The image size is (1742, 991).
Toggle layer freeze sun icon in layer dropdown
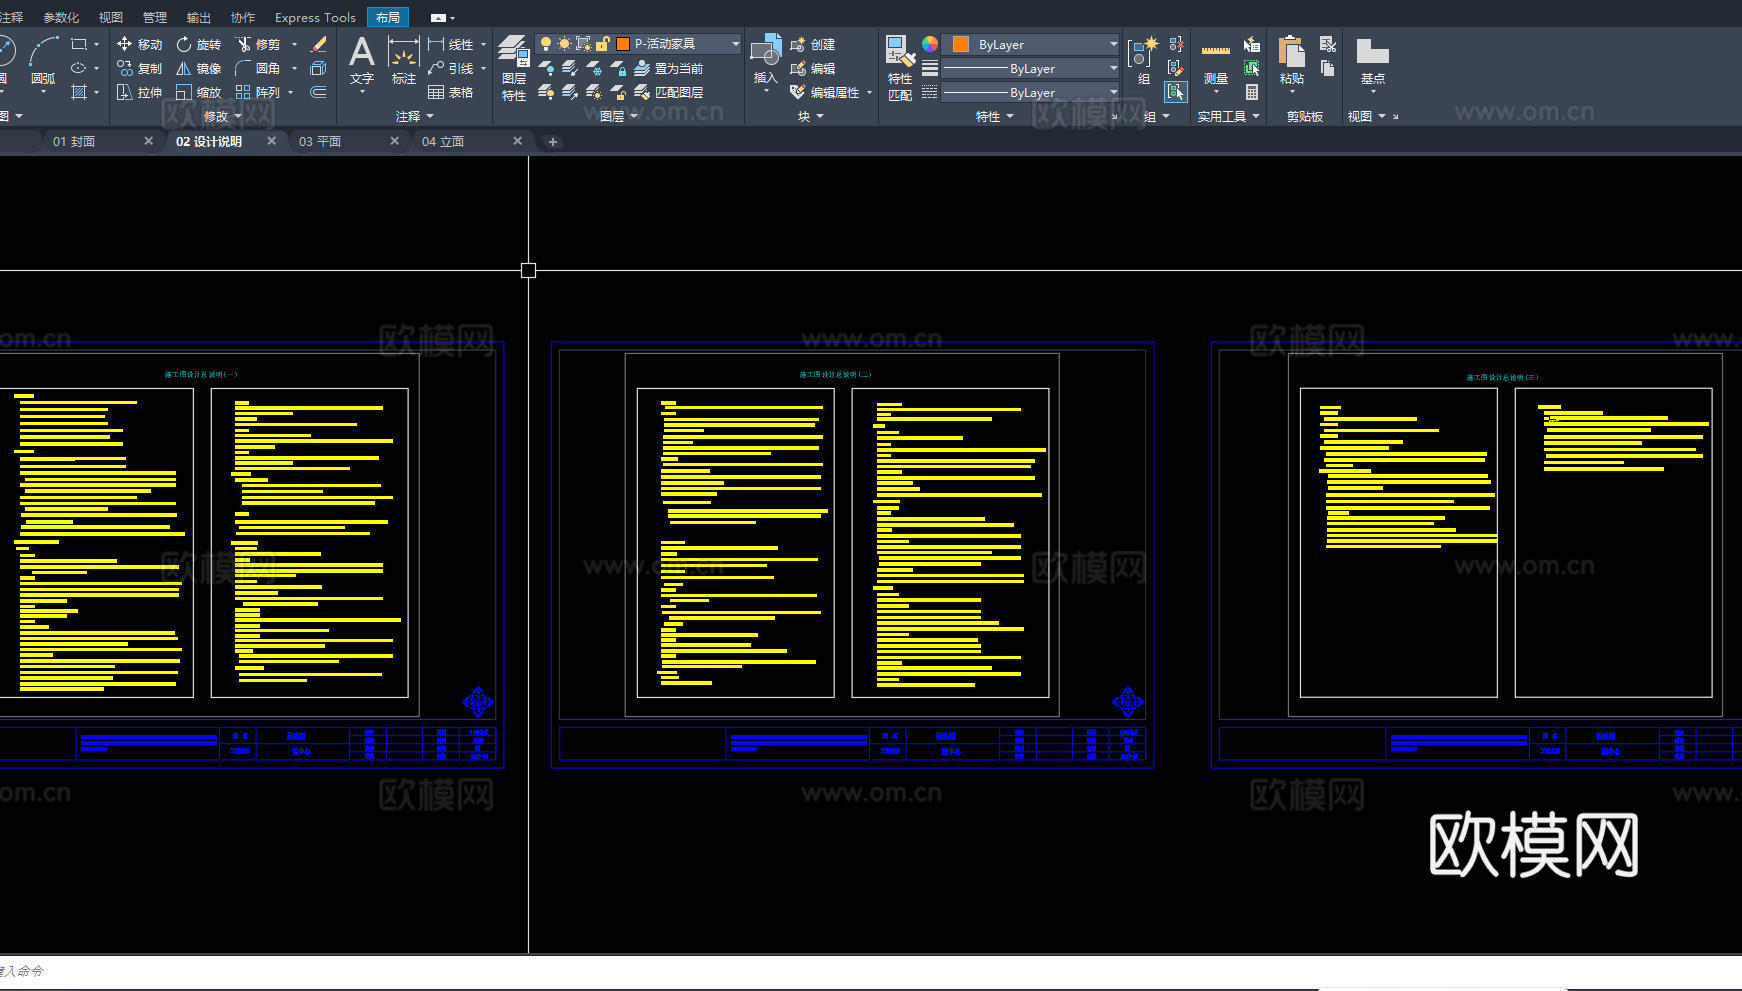click(565, 44)
